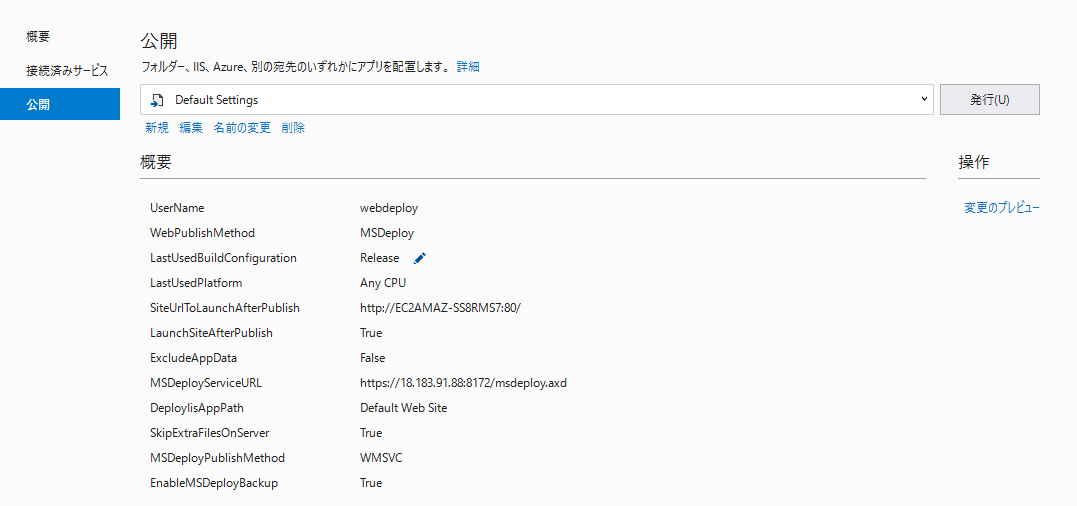1077x506 pixels.
Task: Click the 削除 delete link
Action: [293, 127]
